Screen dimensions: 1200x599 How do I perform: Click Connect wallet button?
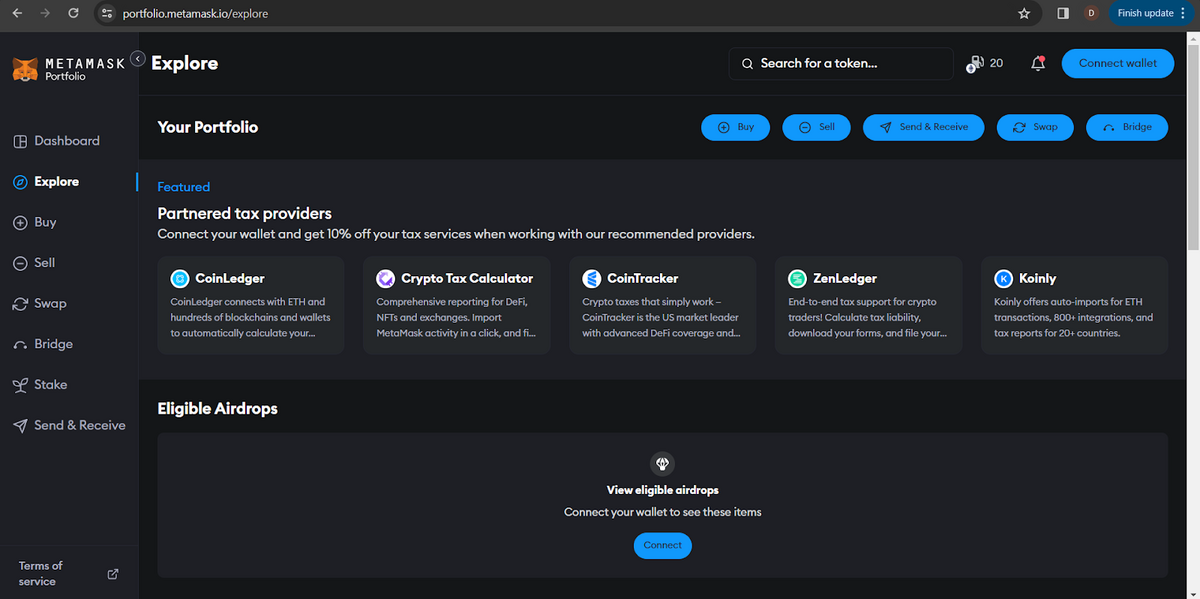coord(1117,63)
